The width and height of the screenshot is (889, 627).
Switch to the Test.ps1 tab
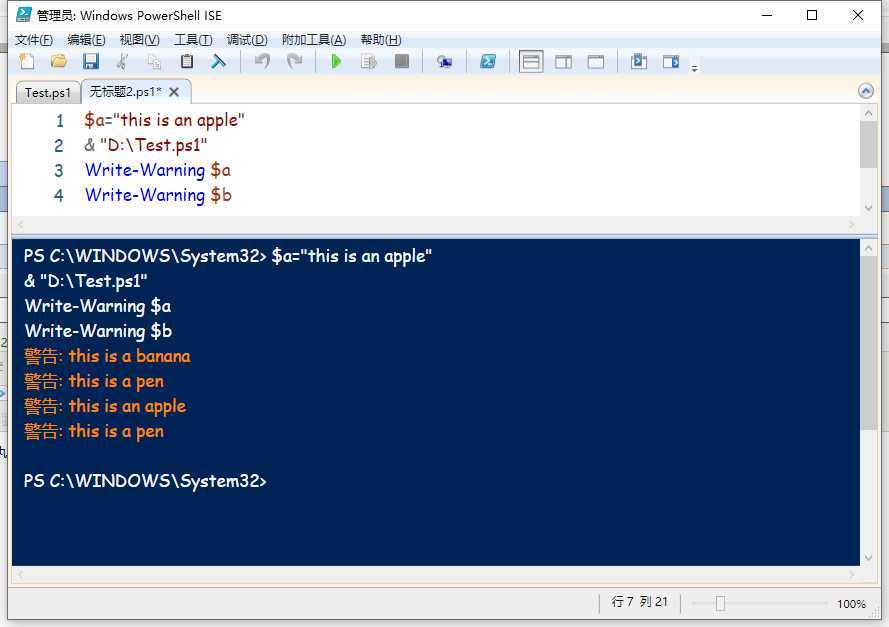tap(48, 92)
